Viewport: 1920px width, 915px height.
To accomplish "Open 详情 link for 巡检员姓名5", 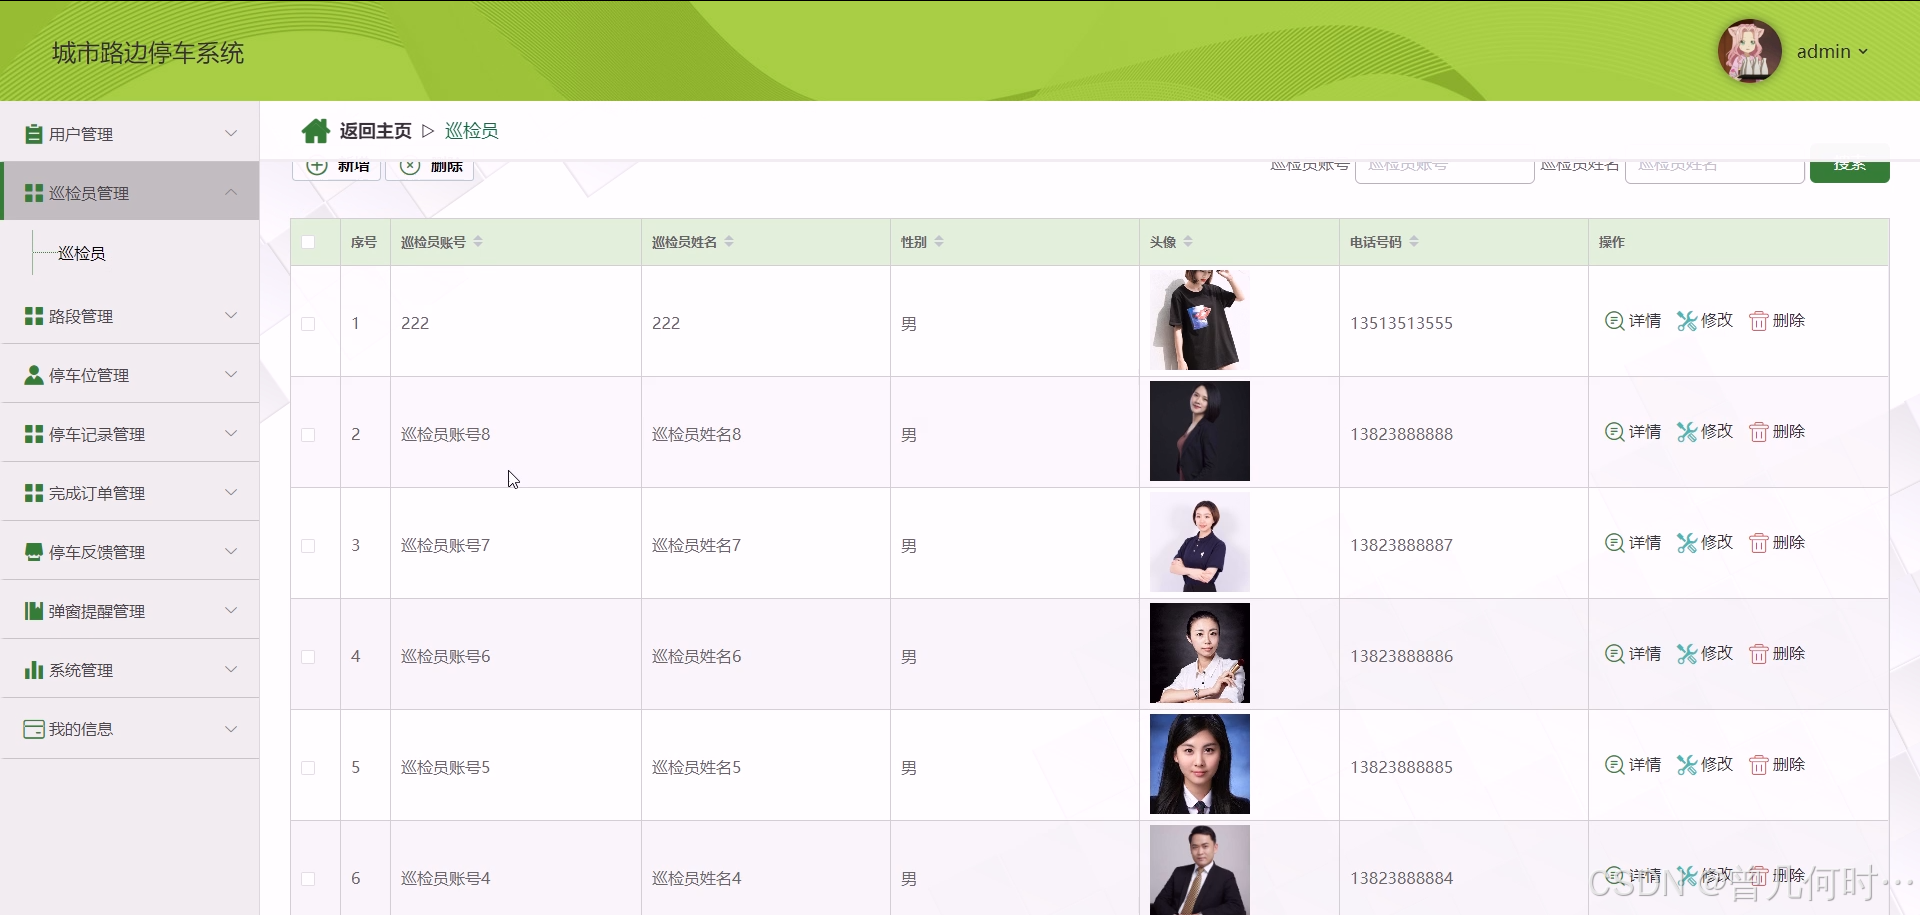I will [x=1632, y=765].
